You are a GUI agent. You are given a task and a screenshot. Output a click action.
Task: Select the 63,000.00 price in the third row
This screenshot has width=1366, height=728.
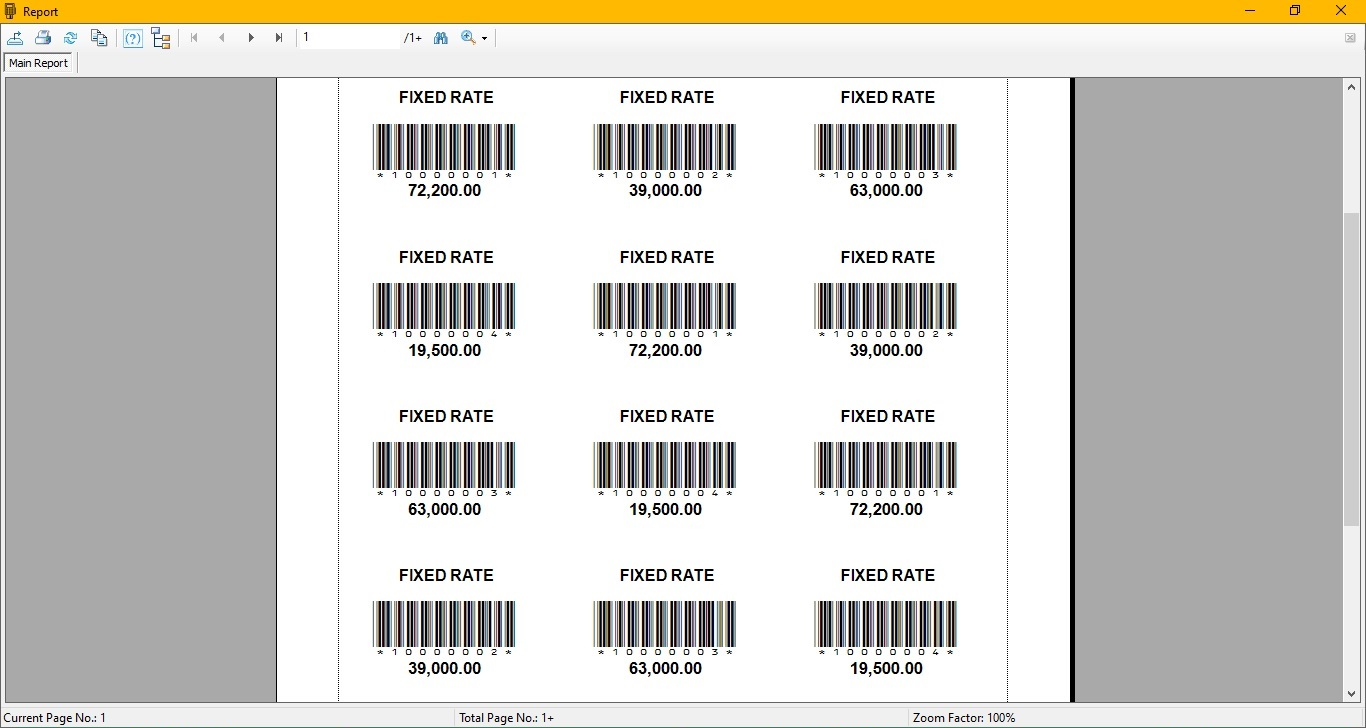click(445, 510)
